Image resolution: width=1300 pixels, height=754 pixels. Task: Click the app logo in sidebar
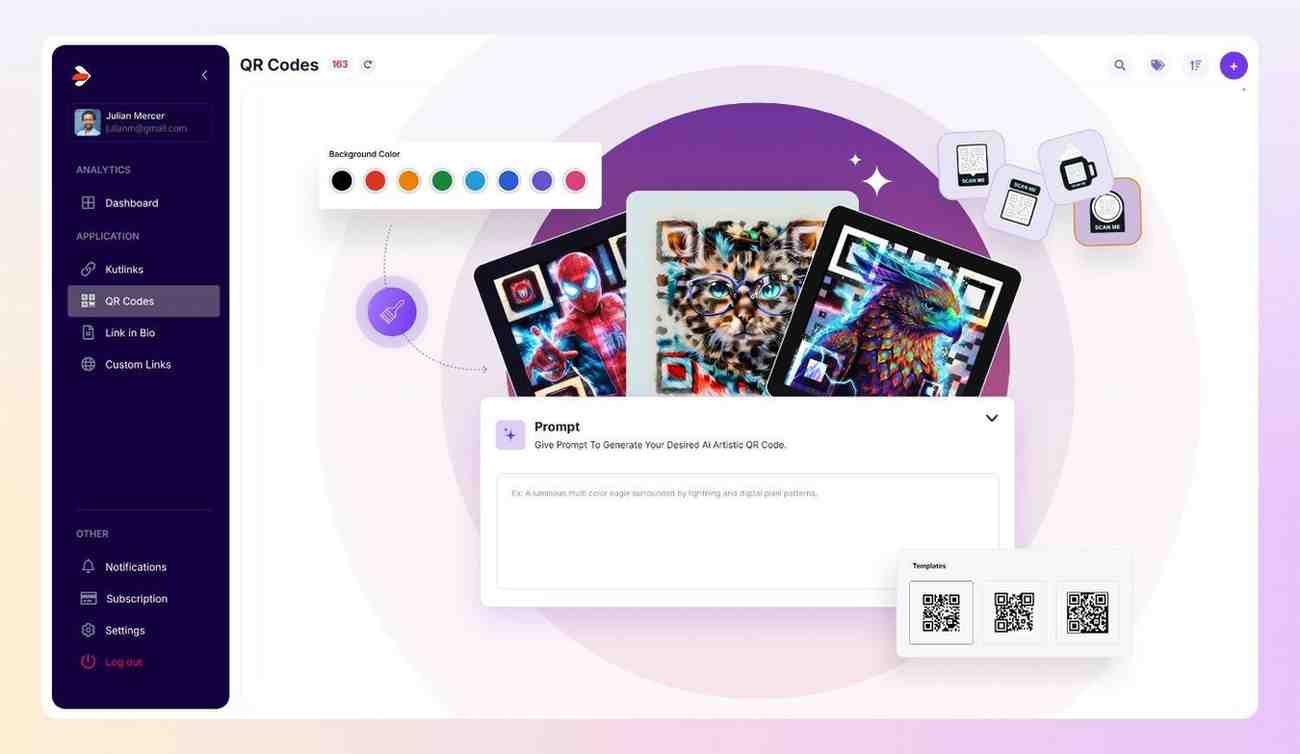coord(82,75)
